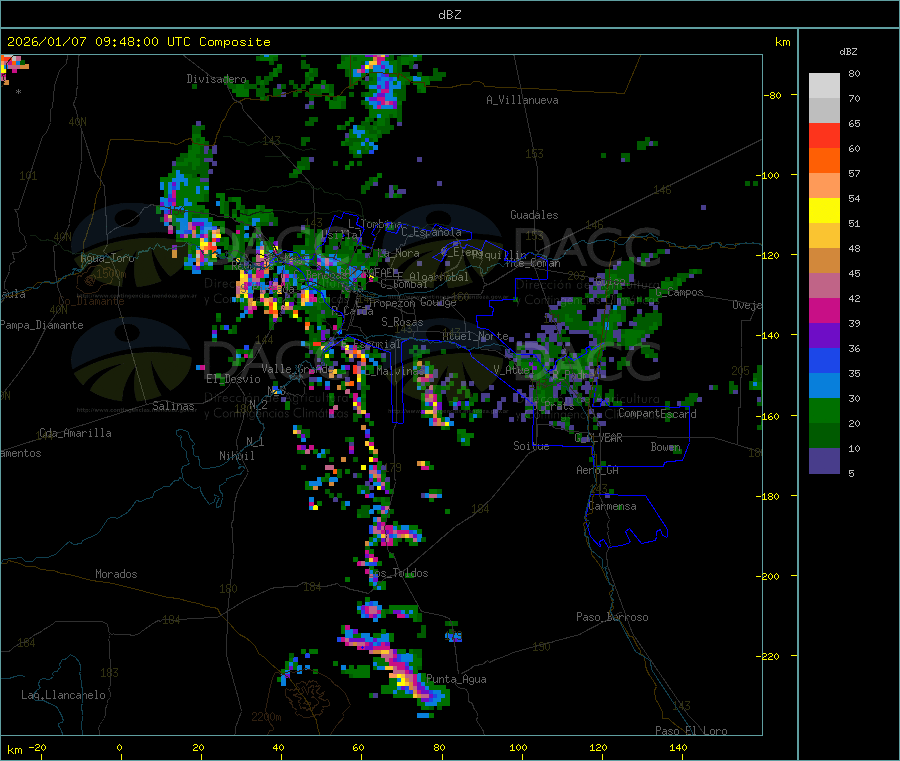This screenshot has width=900, height=761.
Task: Pick the yellow 54–51 dBZ legend swatch
Action: point(824,211)
